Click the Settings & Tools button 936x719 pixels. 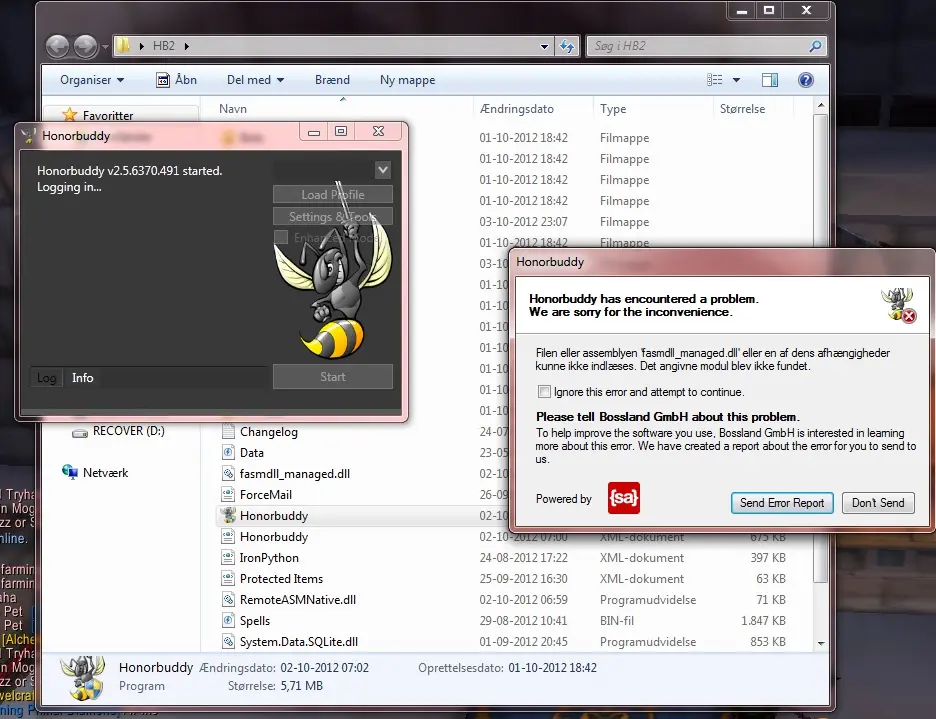[x=332, y=216]
